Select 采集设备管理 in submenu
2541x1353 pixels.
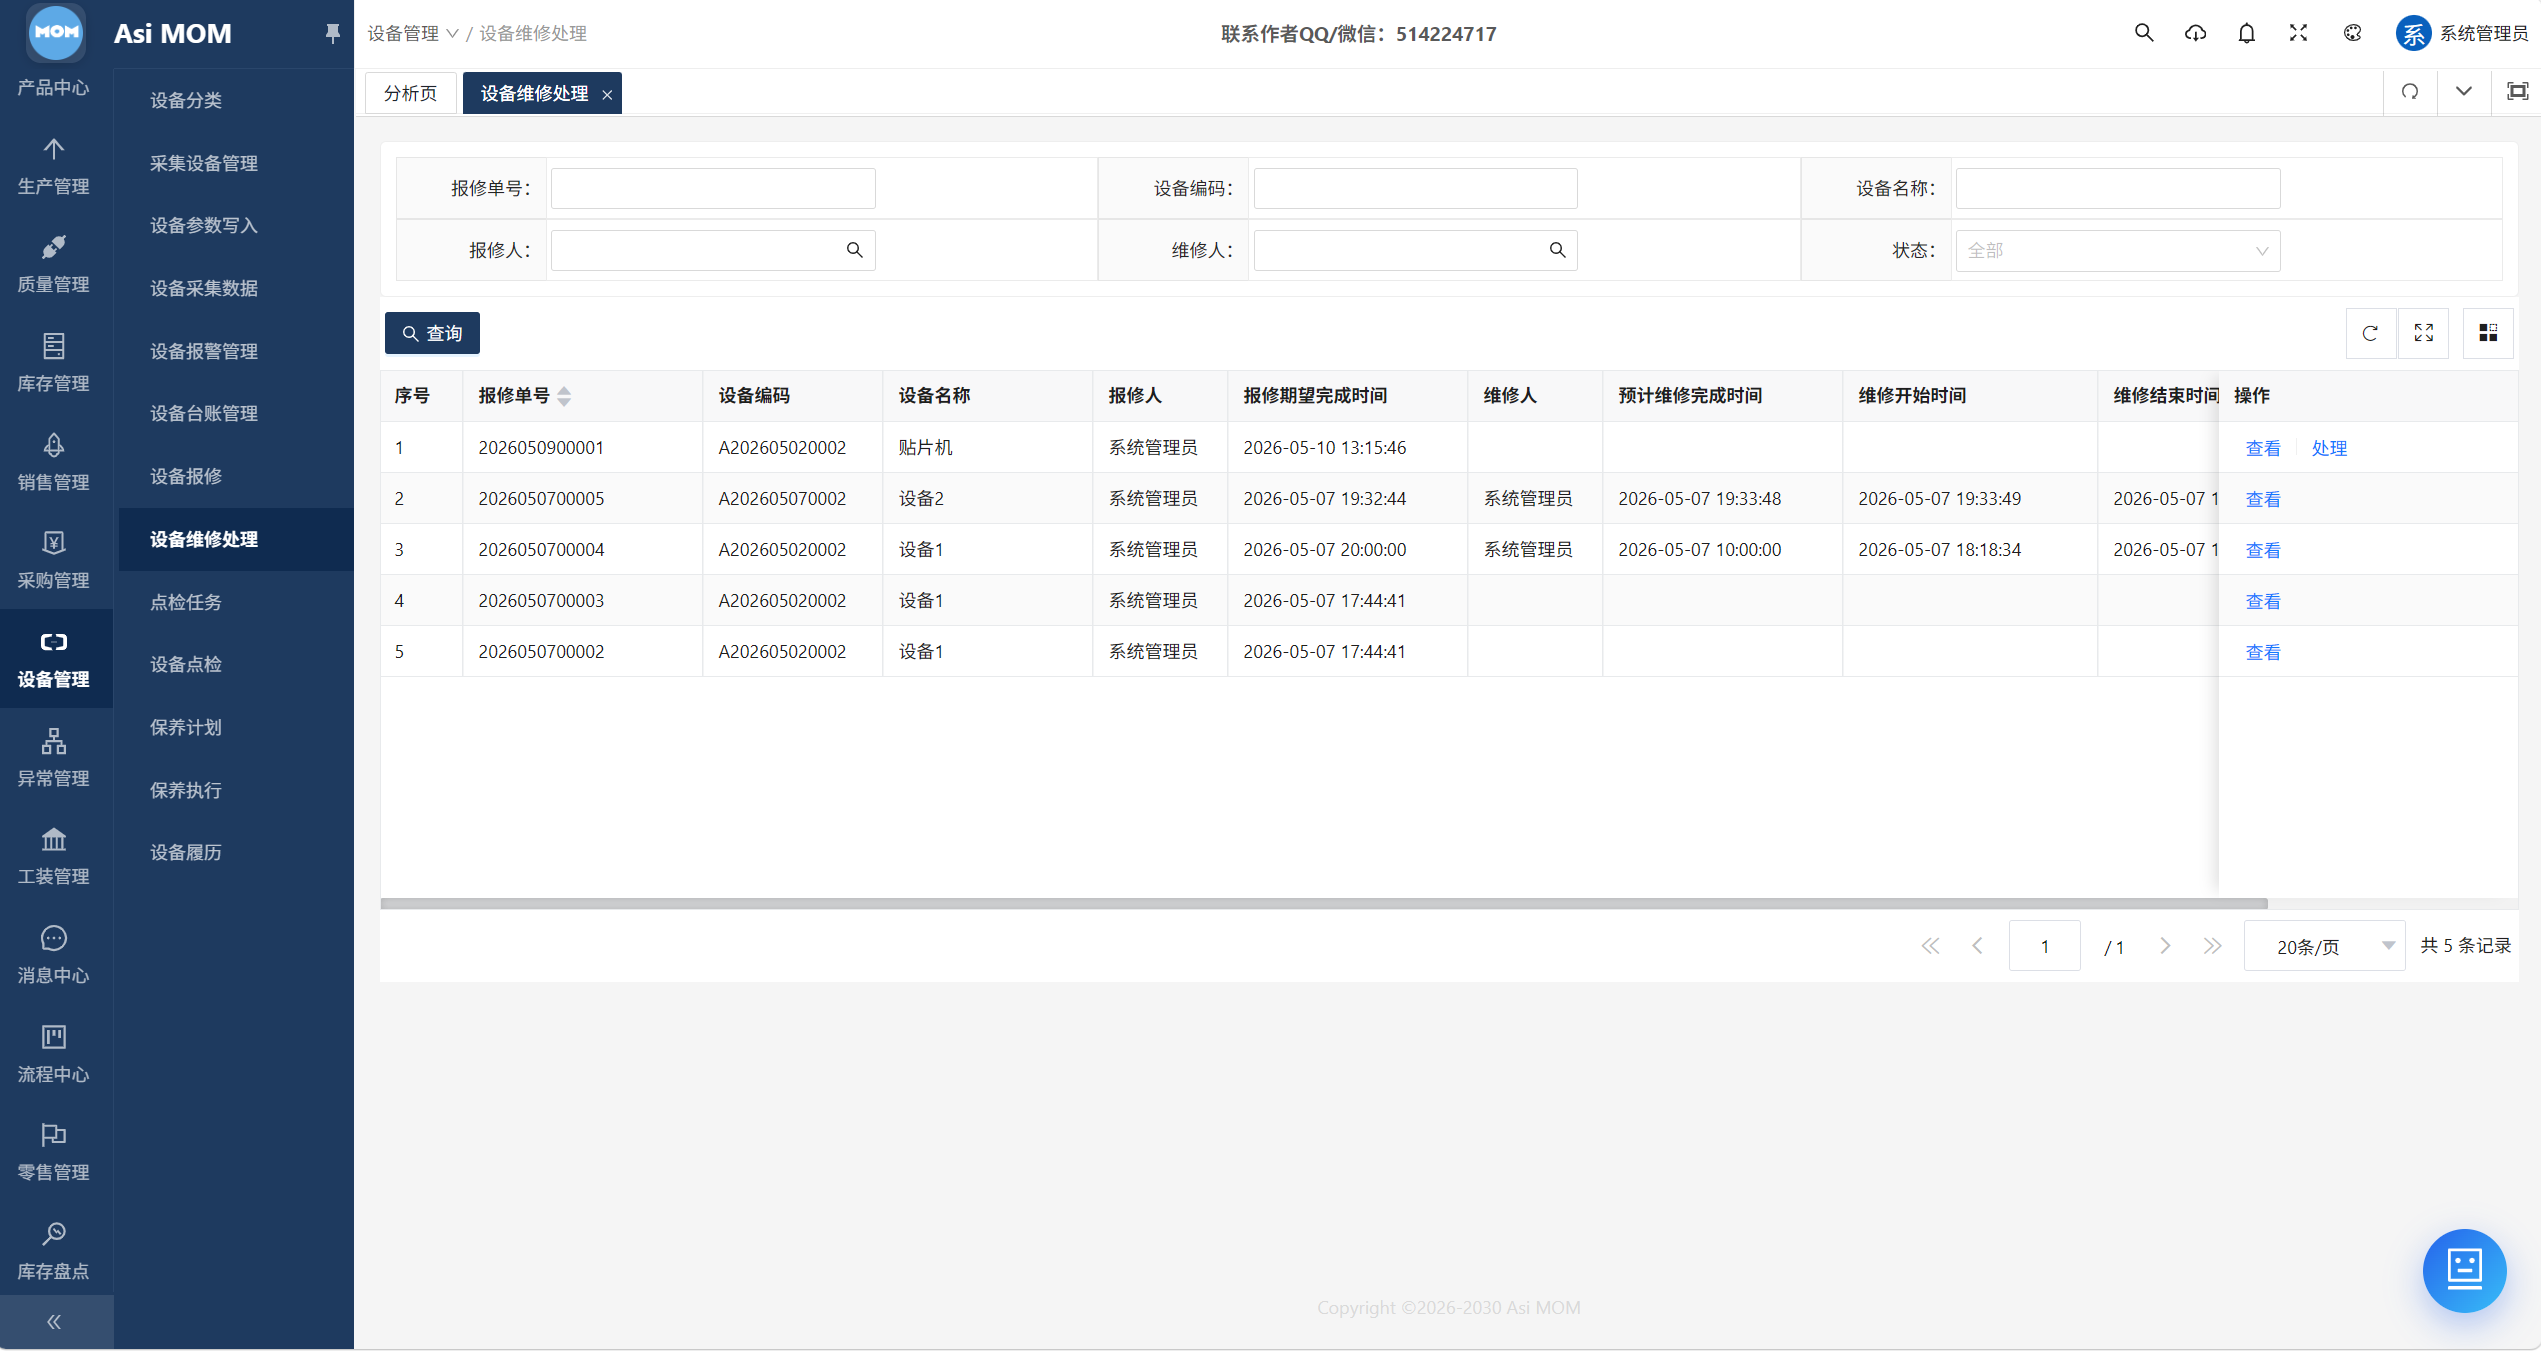204,163
